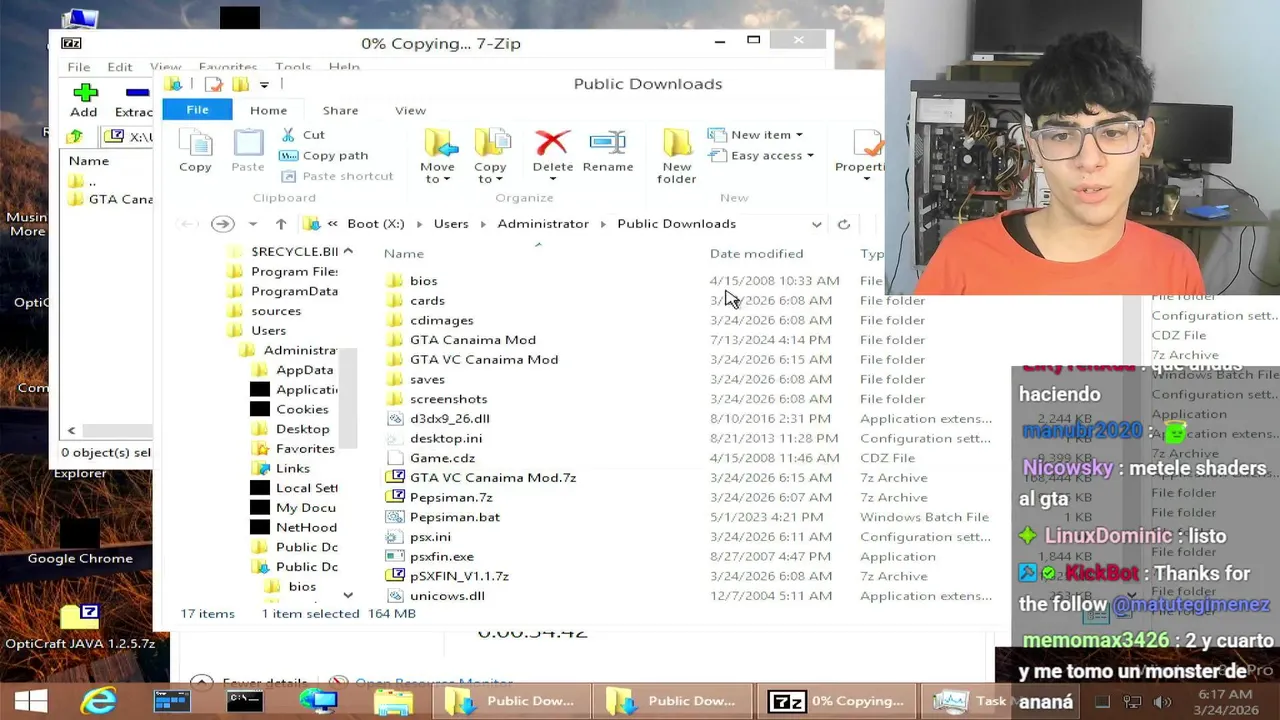This screenshot has height=720, width=1280.
Task: Select Favorites in the navigation tree
Action: (x=305, y=449)
